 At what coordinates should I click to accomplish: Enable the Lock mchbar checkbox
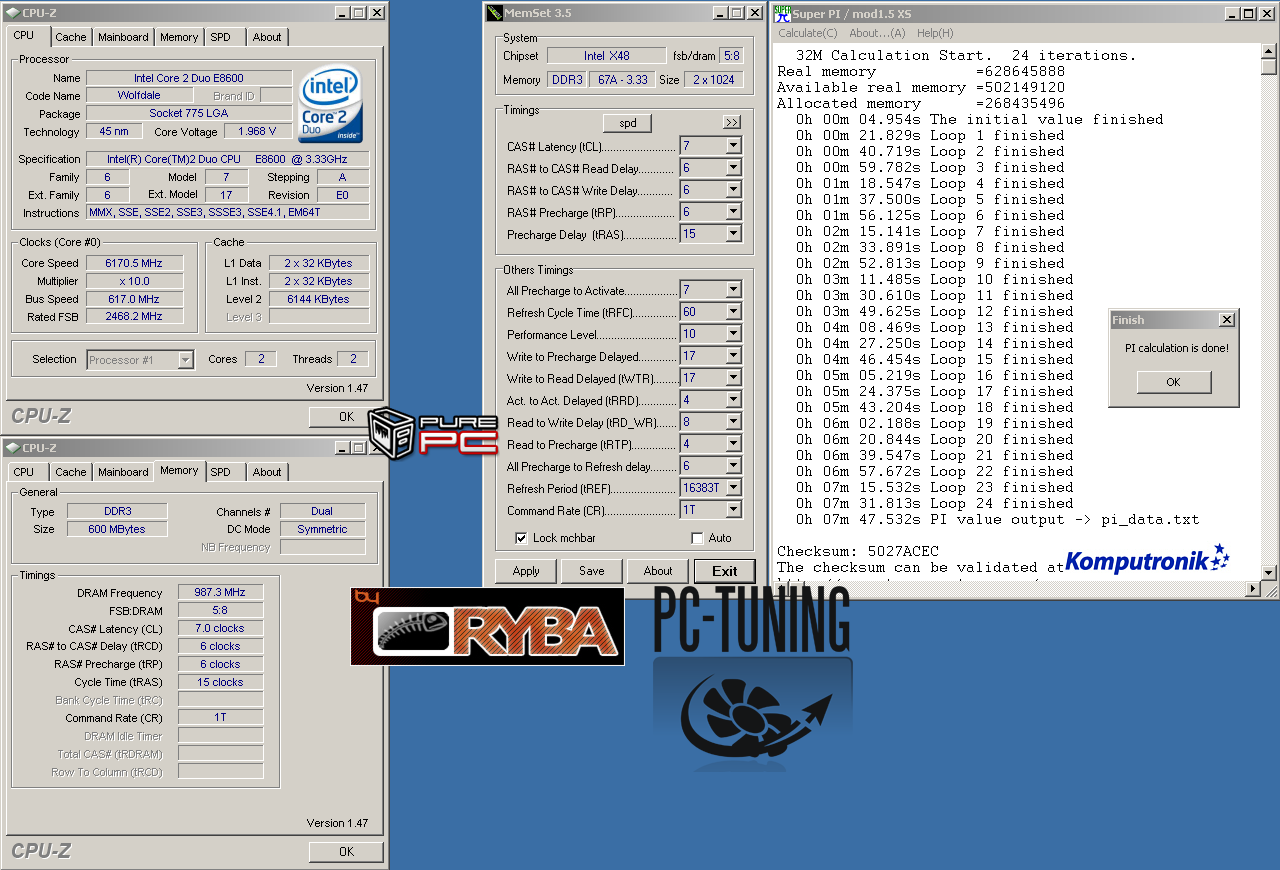521,538
